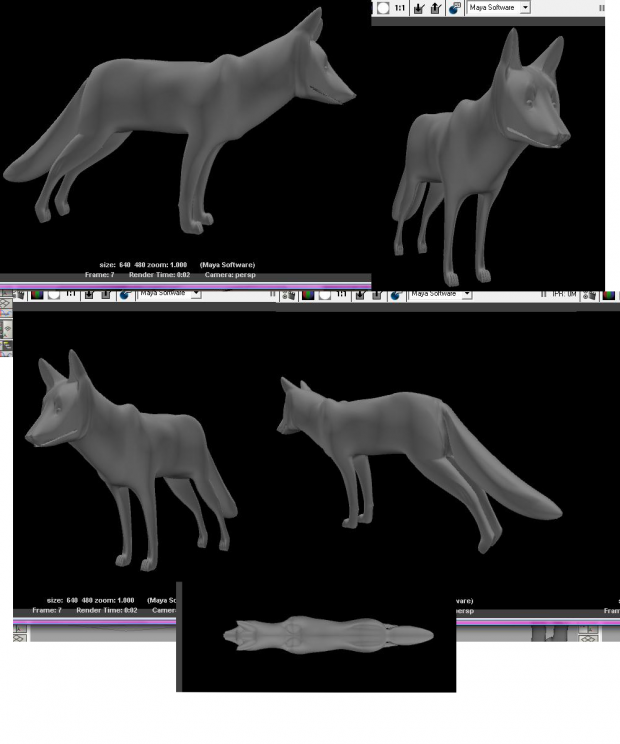Open render settings in rear-view fox render window
The height and width of the screenshot is (744, 620).
click(x=397, y=295)
